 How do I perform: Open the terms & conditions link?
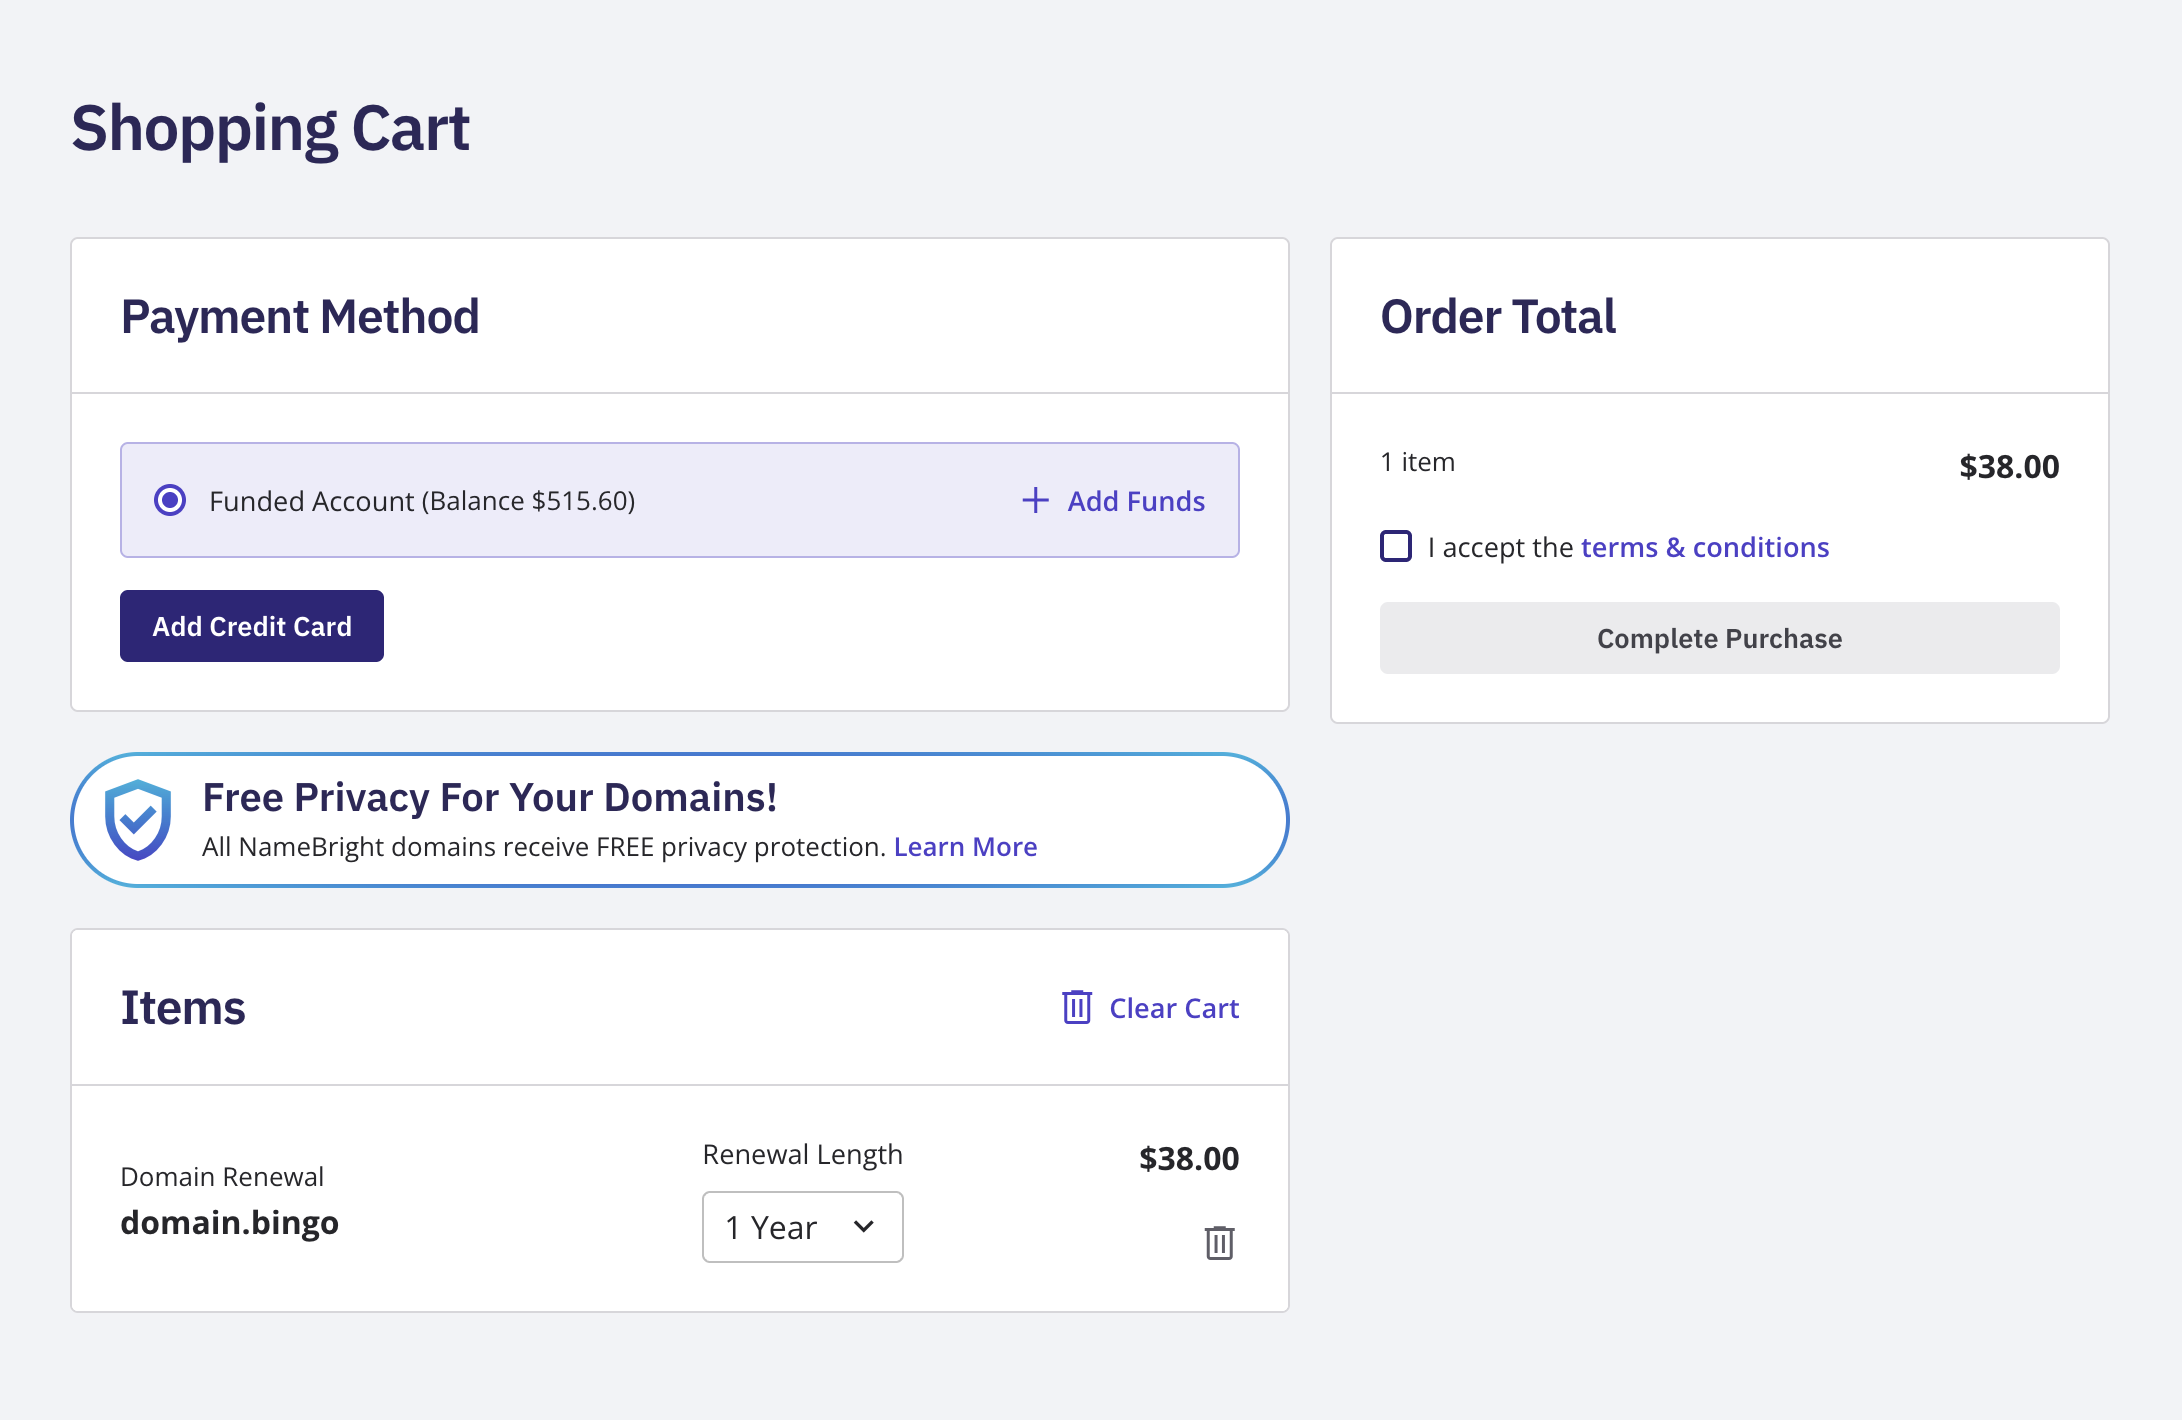pos(1705,547)
